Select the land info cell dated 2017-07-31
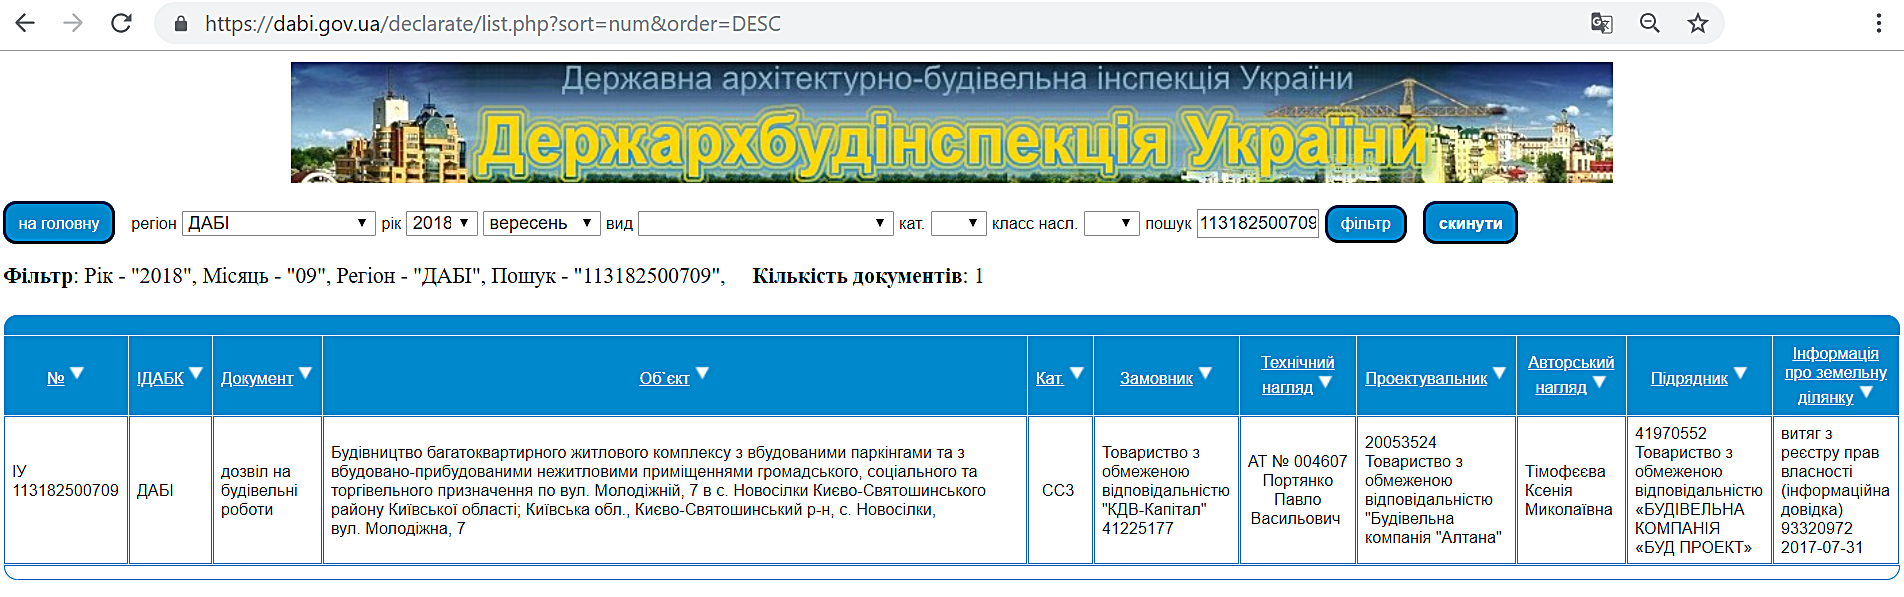 click(x=1836, y=490)
